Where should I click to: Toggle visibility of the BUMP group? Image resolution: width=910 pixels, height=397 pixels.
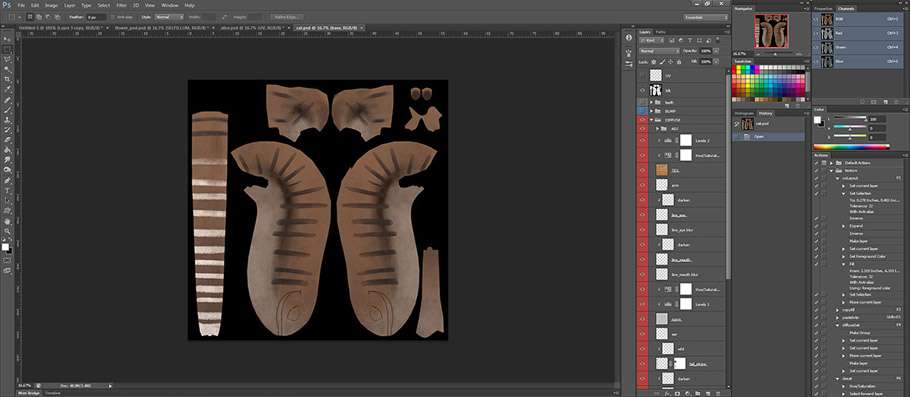[642, 110]
